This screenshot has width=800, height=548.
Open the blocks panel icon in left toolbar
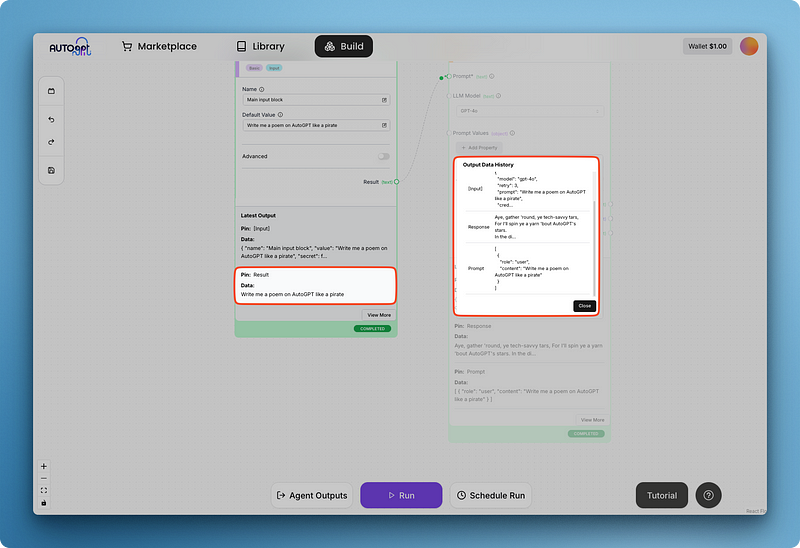click(x=51, y=91)
